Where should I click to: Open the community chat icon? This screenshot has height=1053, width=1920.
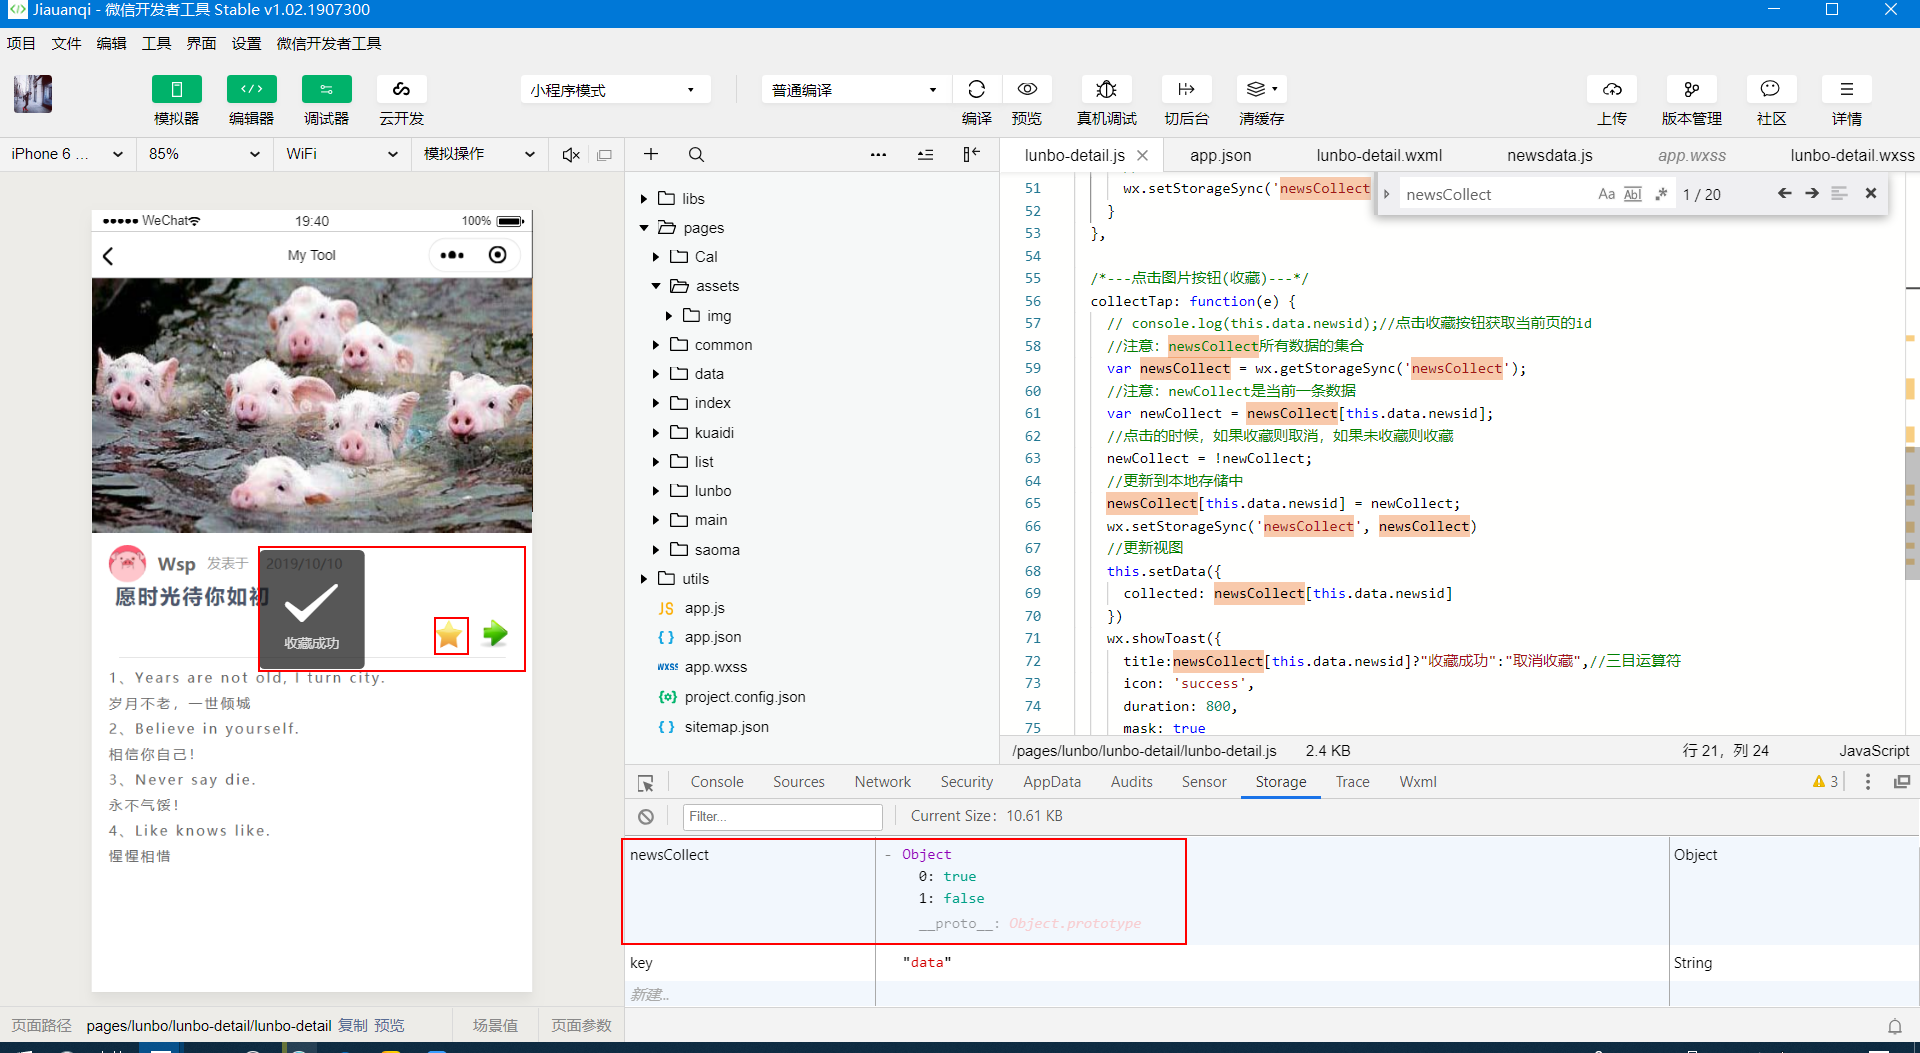tap(1771, 89)
